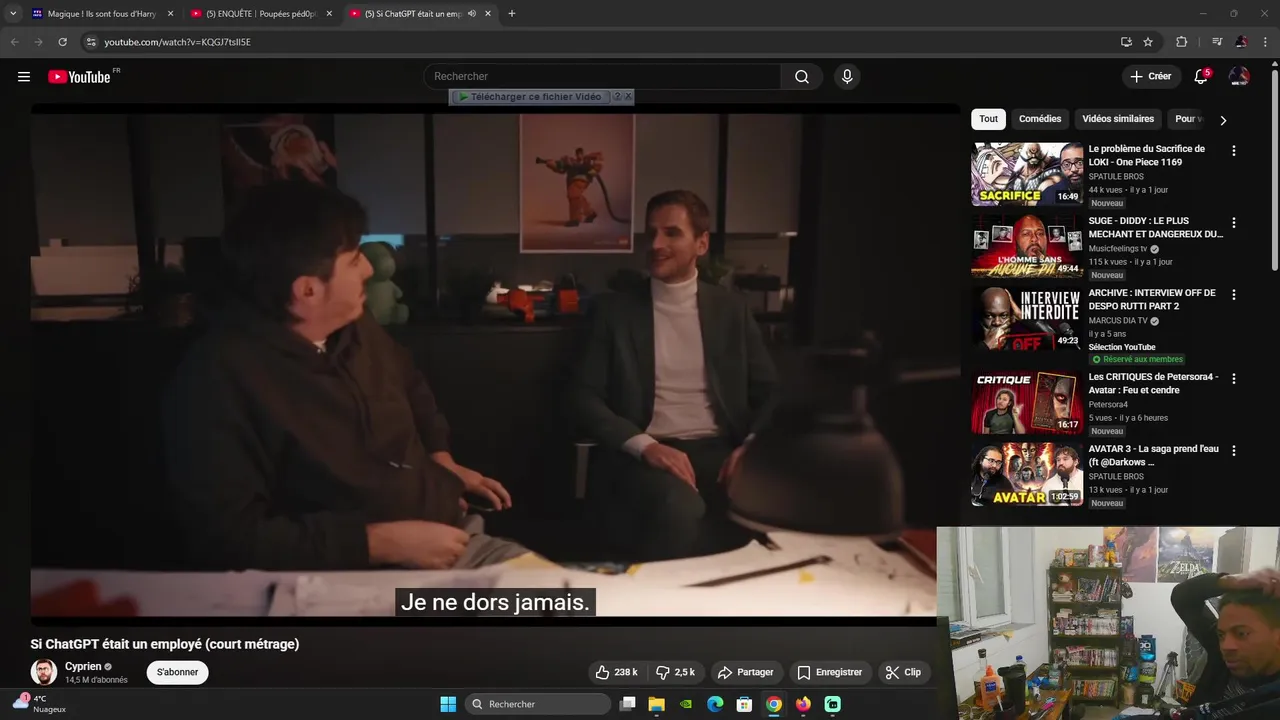
Task: Click the Chrome address bar URL
Action: pyautogui.click(x=177, y=42)
